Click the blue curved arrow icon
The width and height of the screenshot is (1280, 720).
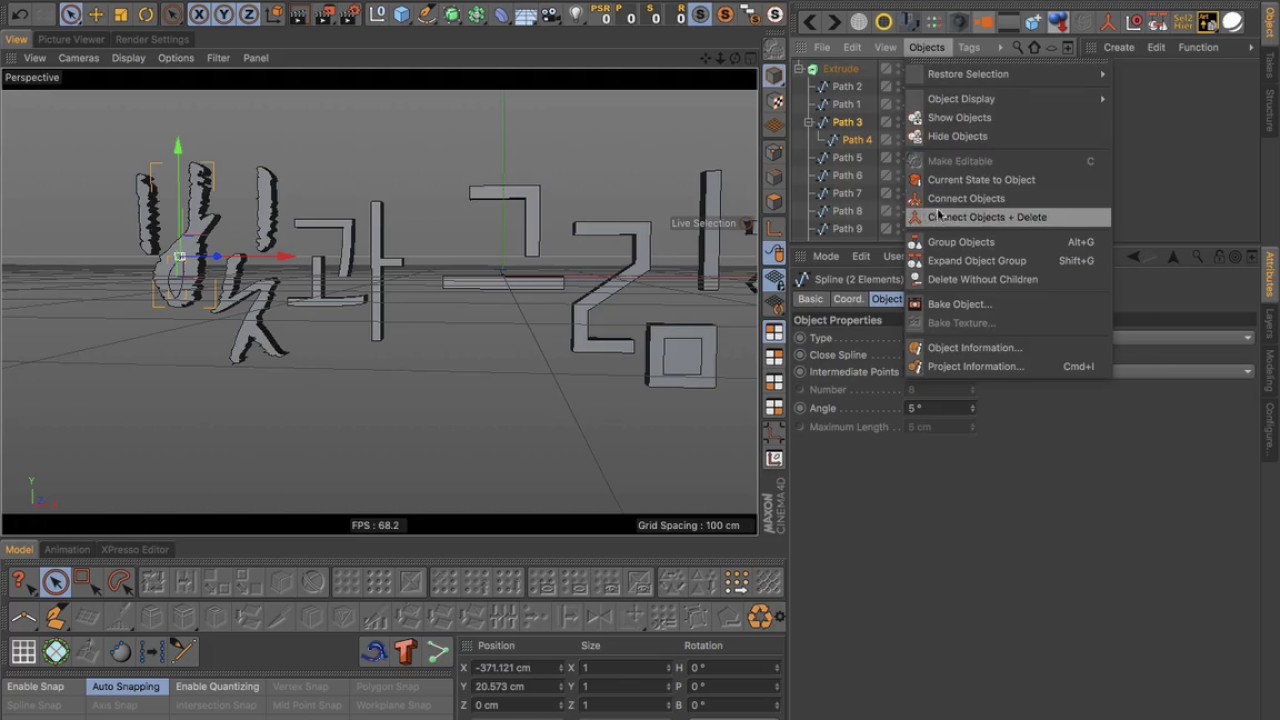click(x=374, y=652)
